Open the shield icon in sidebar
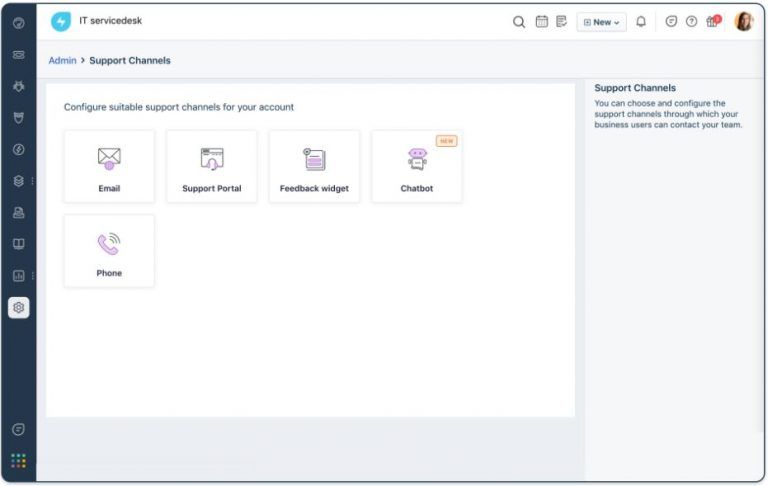The width and height of the screenshot is (768, 486). [x=18, y=118]
